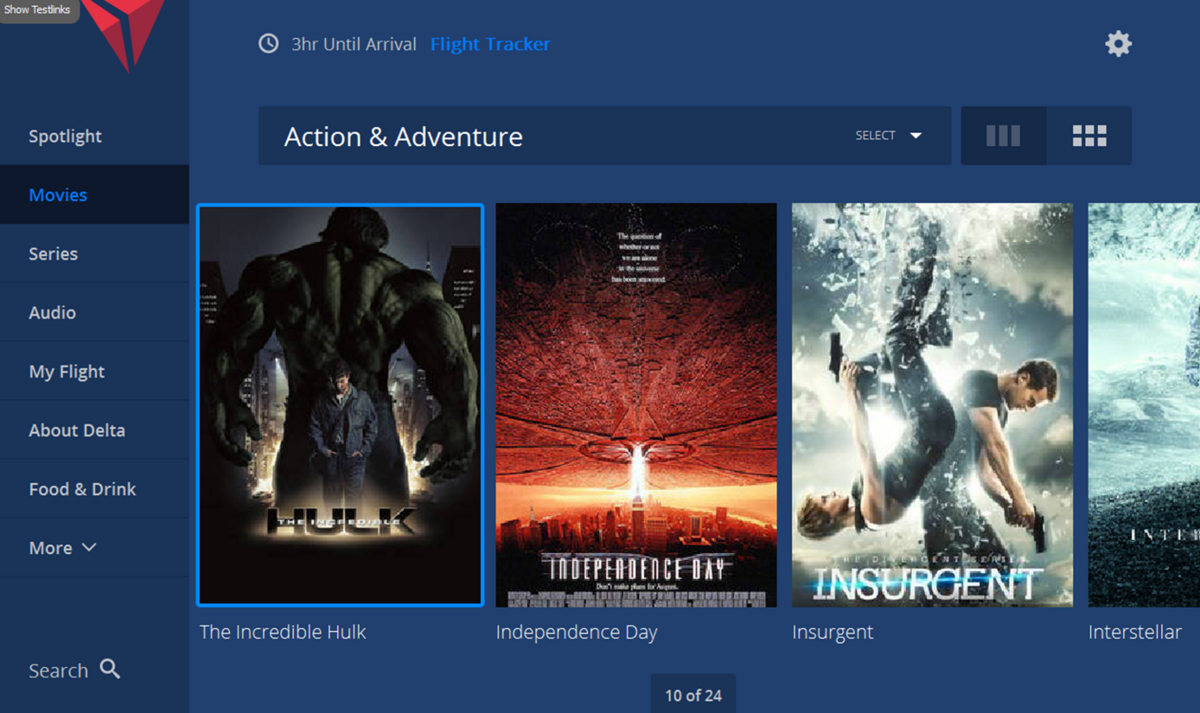
Task: Select The Incredible Hulk poster
Action: pyautogui.click(x=340, y=405)
